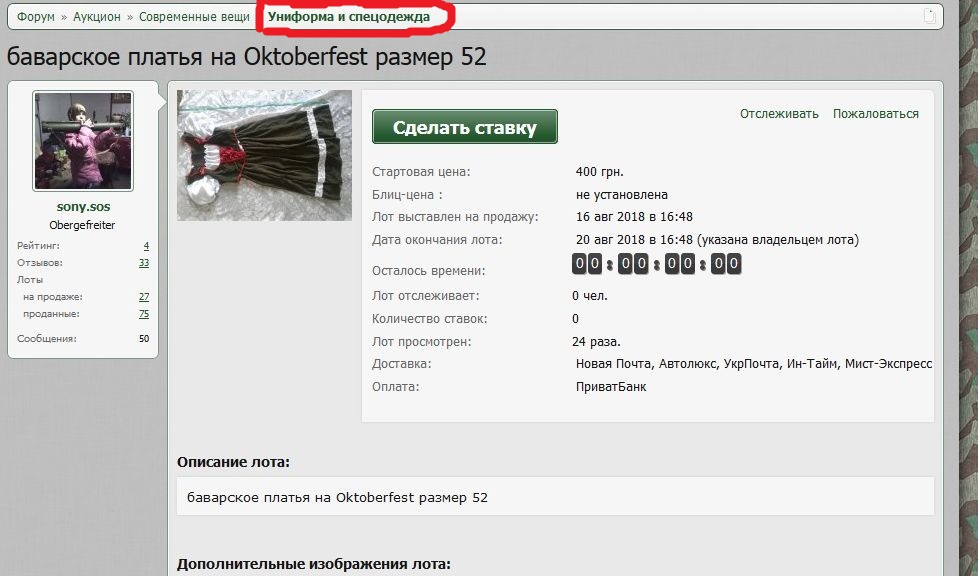Open the sony.sos user avatar

tap(83, 141)
